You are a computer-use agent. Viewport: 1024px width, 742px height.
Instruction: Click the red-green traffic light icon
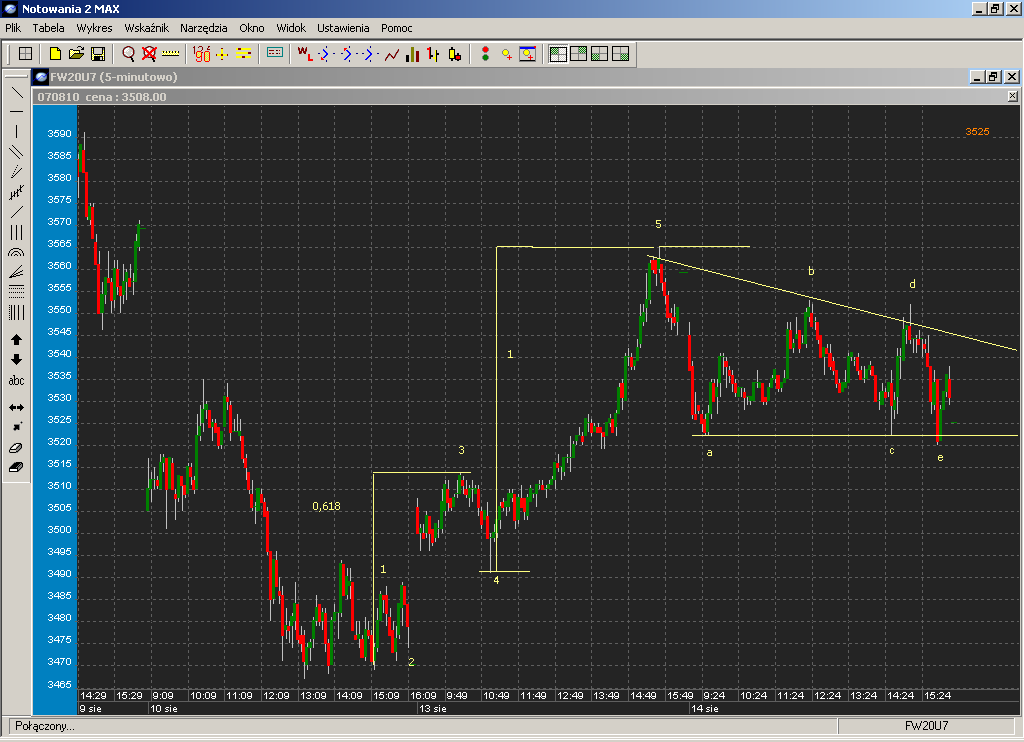click(485, 54)
